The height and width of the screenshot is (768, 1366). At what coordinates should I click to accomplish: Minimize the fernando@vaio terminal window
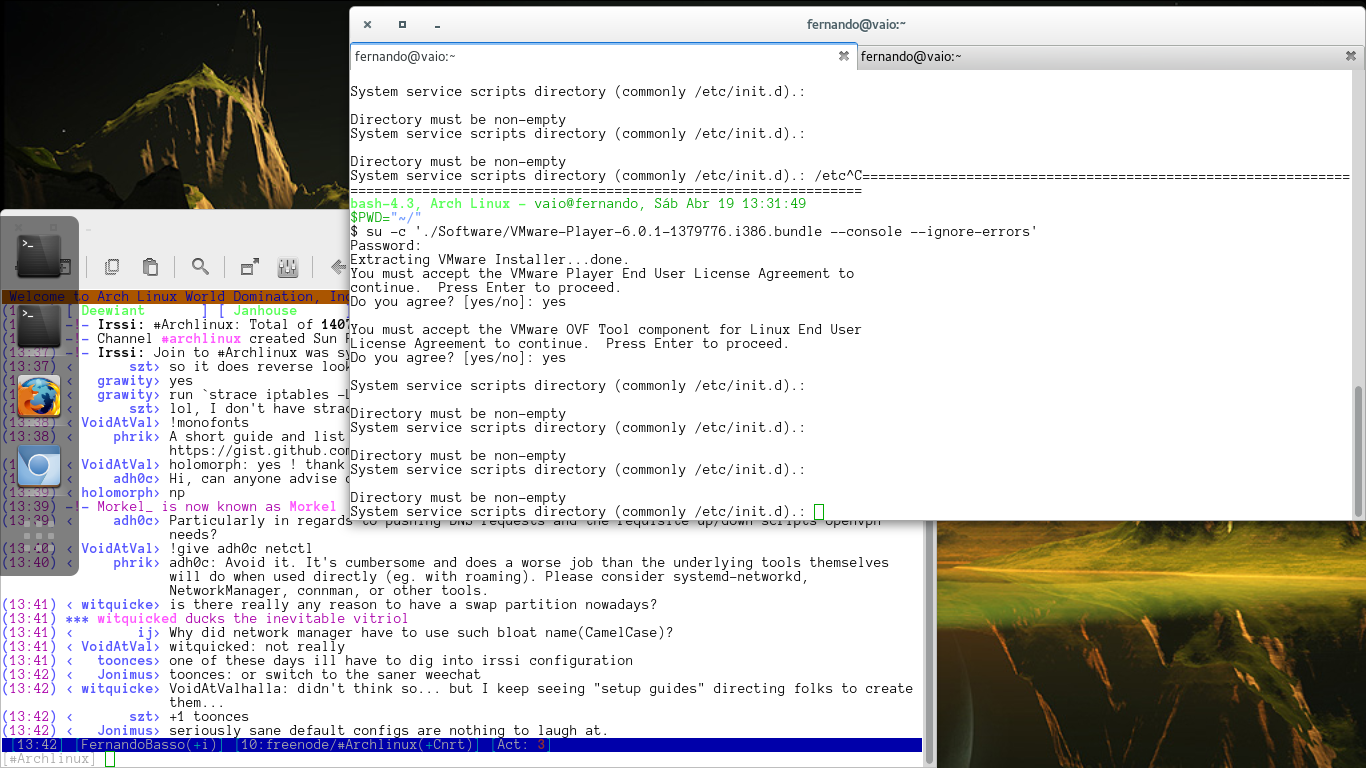pos(438,25)
